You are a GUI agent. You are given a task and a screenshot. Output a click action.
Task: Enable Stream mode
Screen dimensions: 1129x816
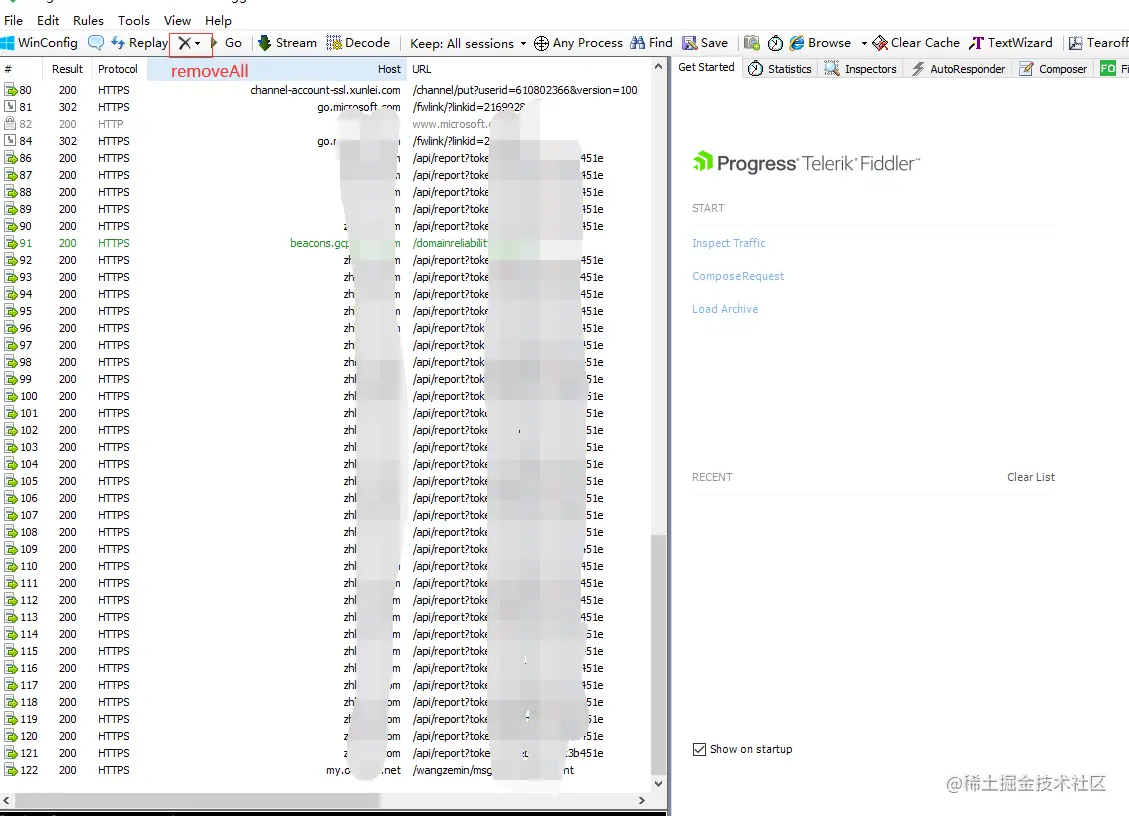[287, 42]
